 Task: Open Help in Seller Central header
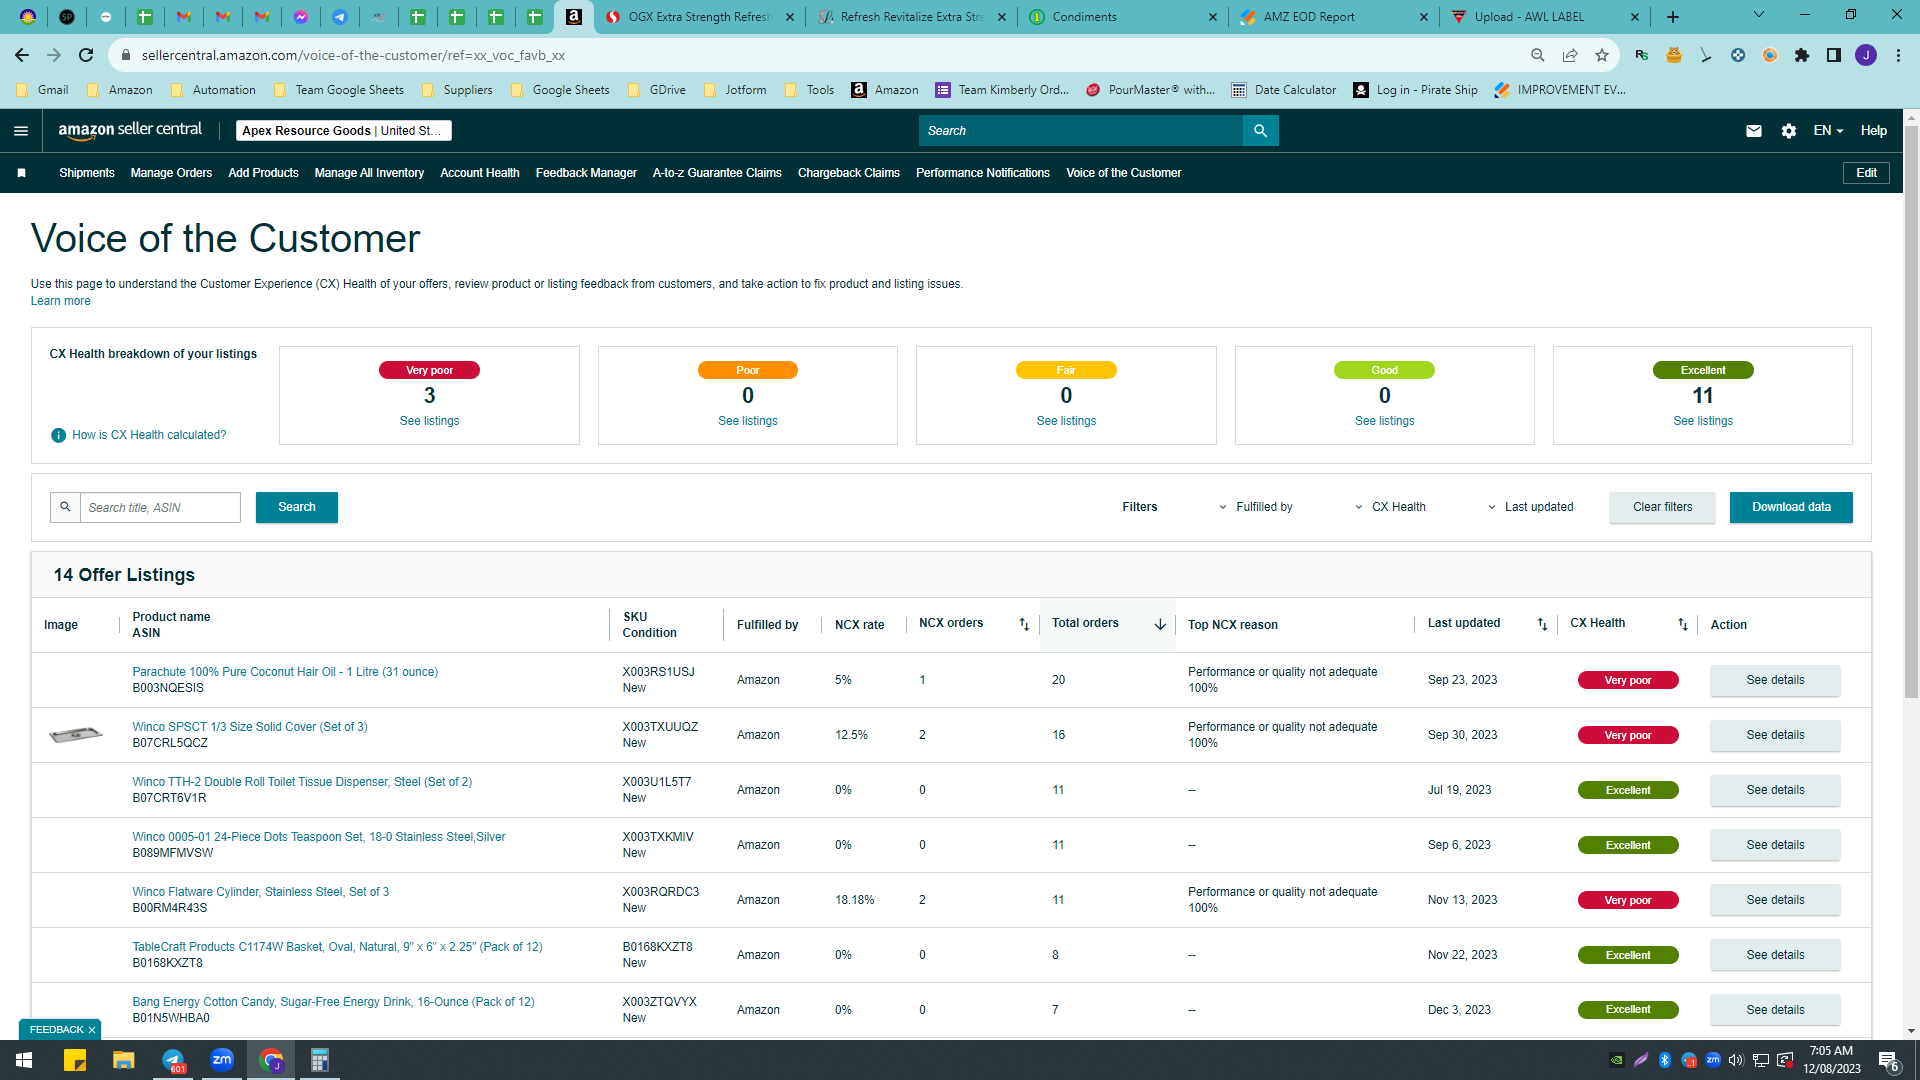(1874, 131)
